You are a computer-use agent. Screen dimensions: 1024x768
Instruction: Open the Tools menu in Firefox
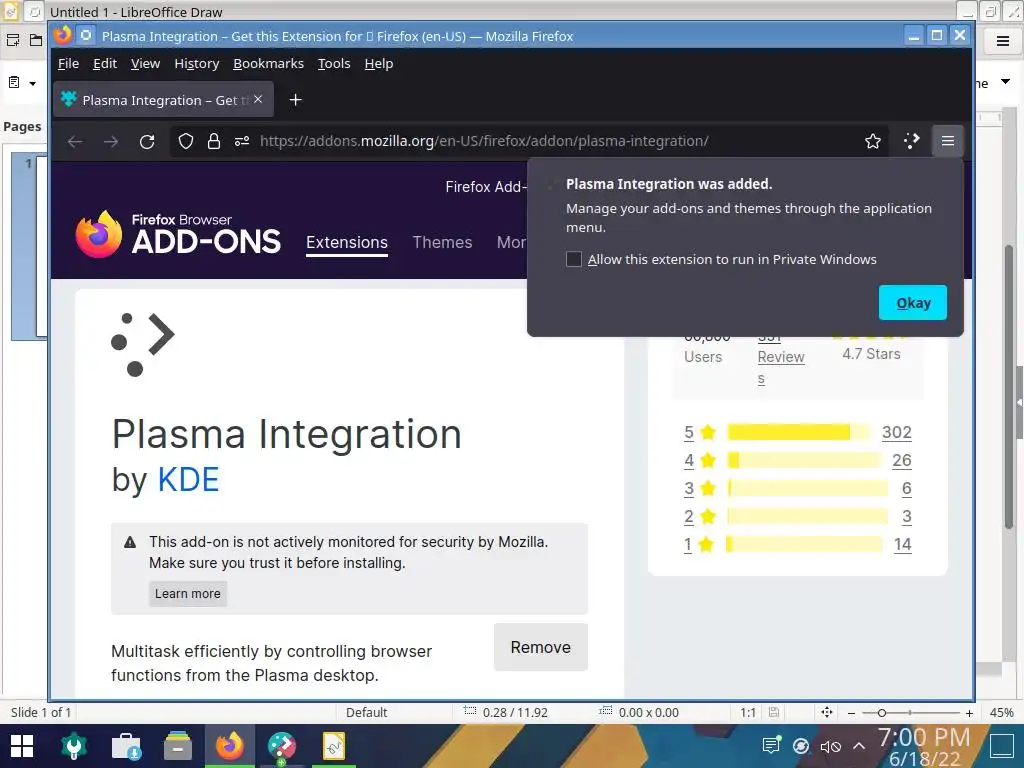(x=334, y=63)
